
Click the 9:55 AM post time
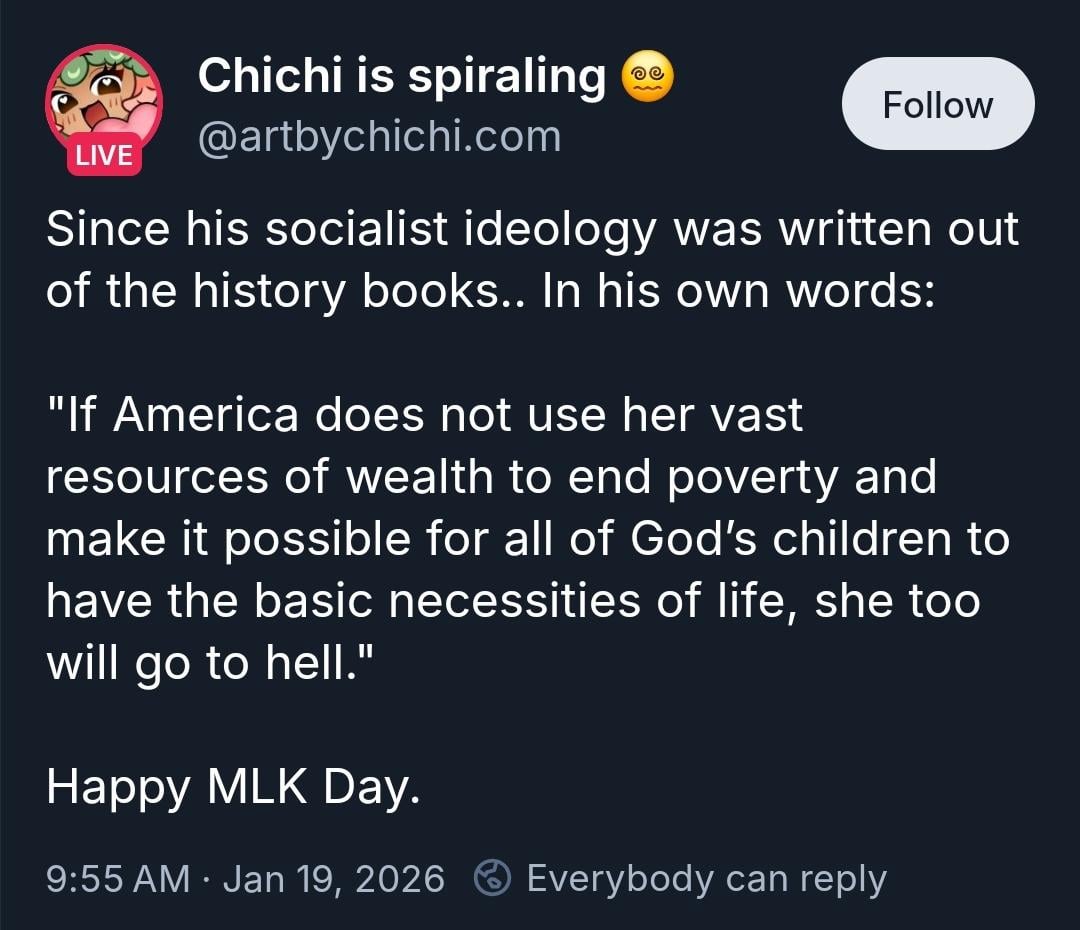[x=118, y=879]
